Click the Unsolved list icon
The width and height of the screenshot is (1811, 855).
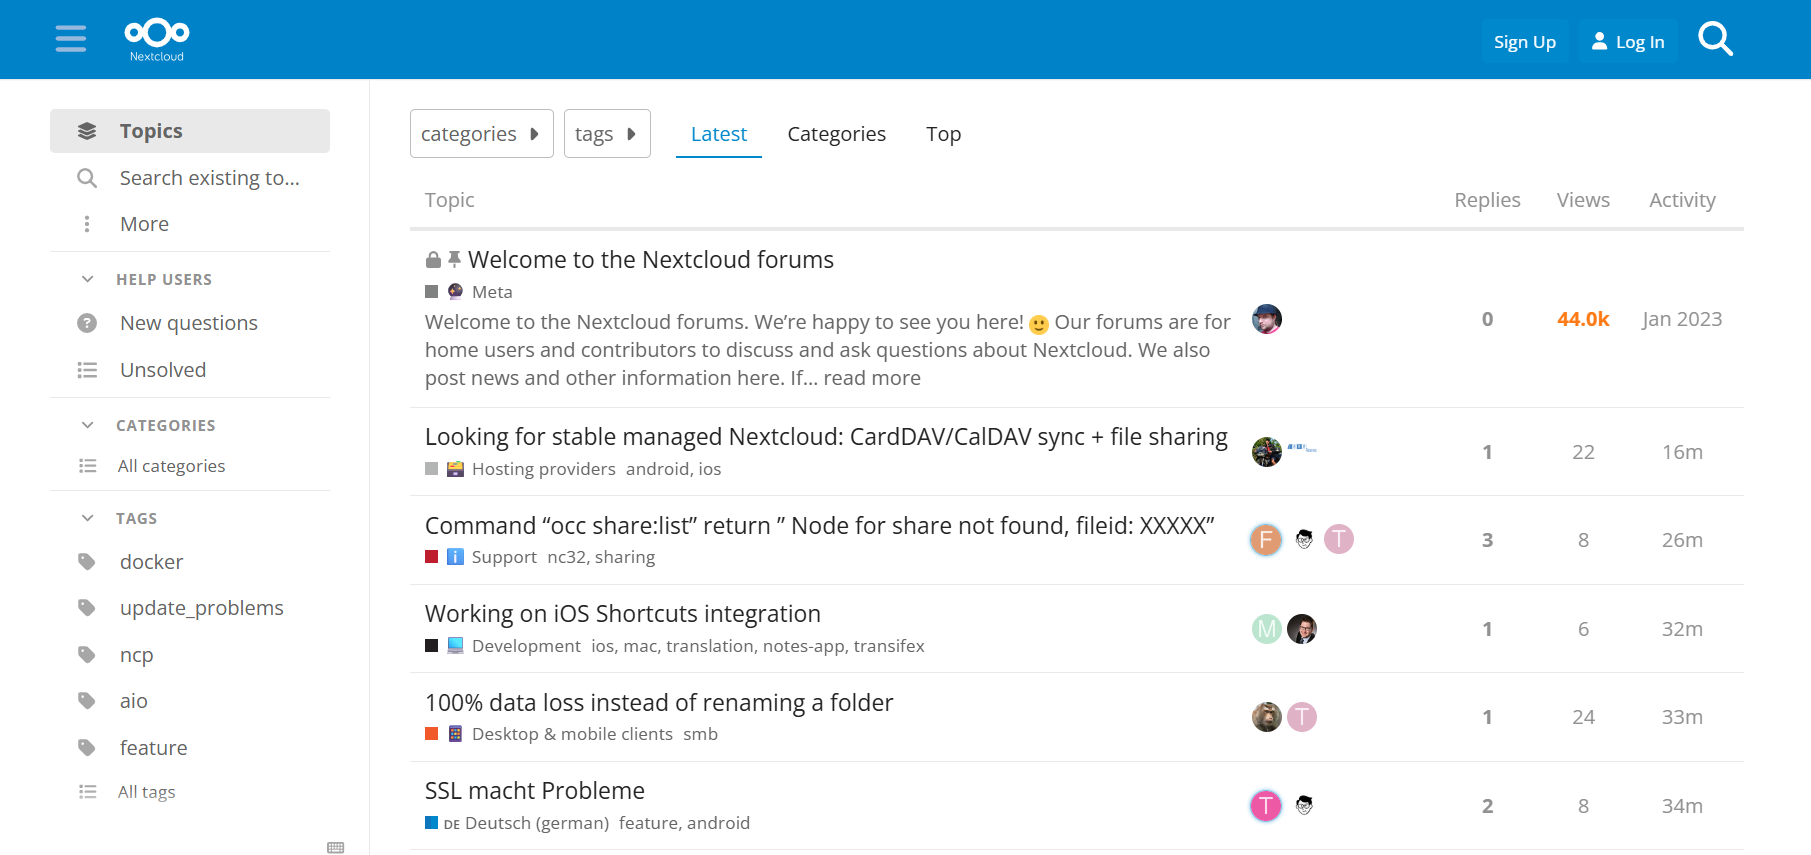(x=87, y=370)
